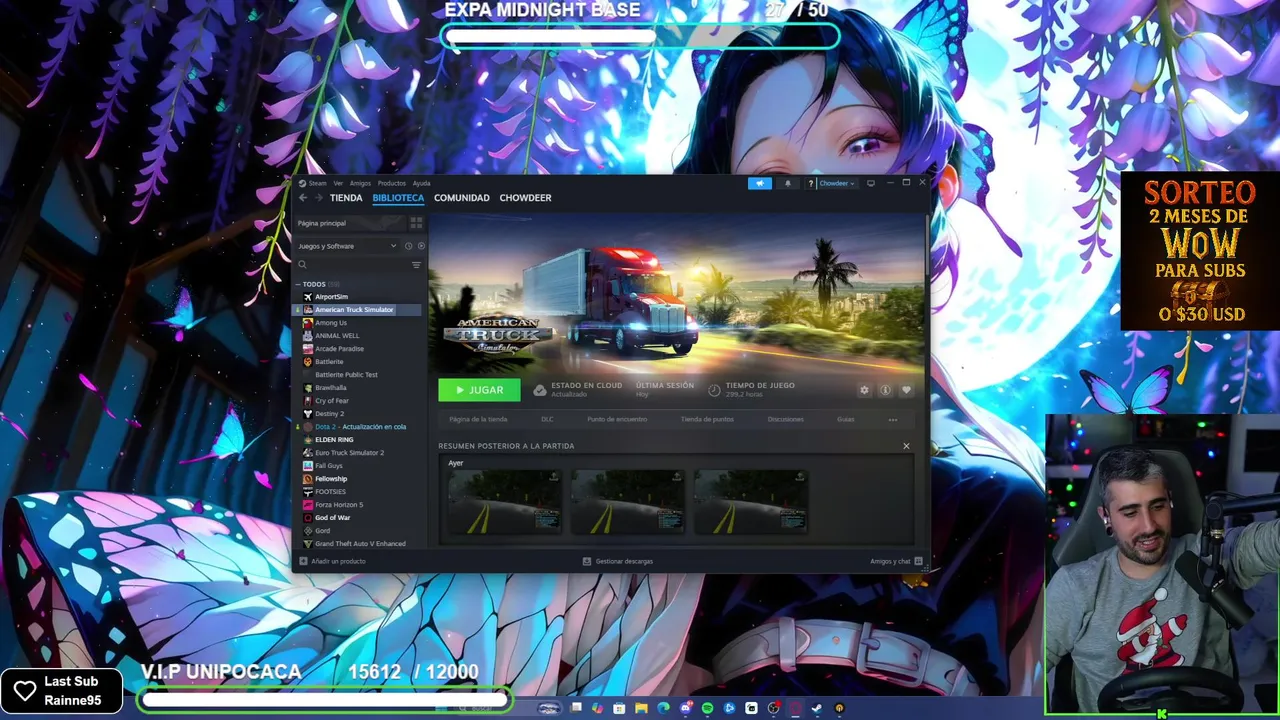Image resolution: width=1280 pixels, height=720 pixels.
Task: Open Steam app from Windows taskbar
Action: click(817, 709)
